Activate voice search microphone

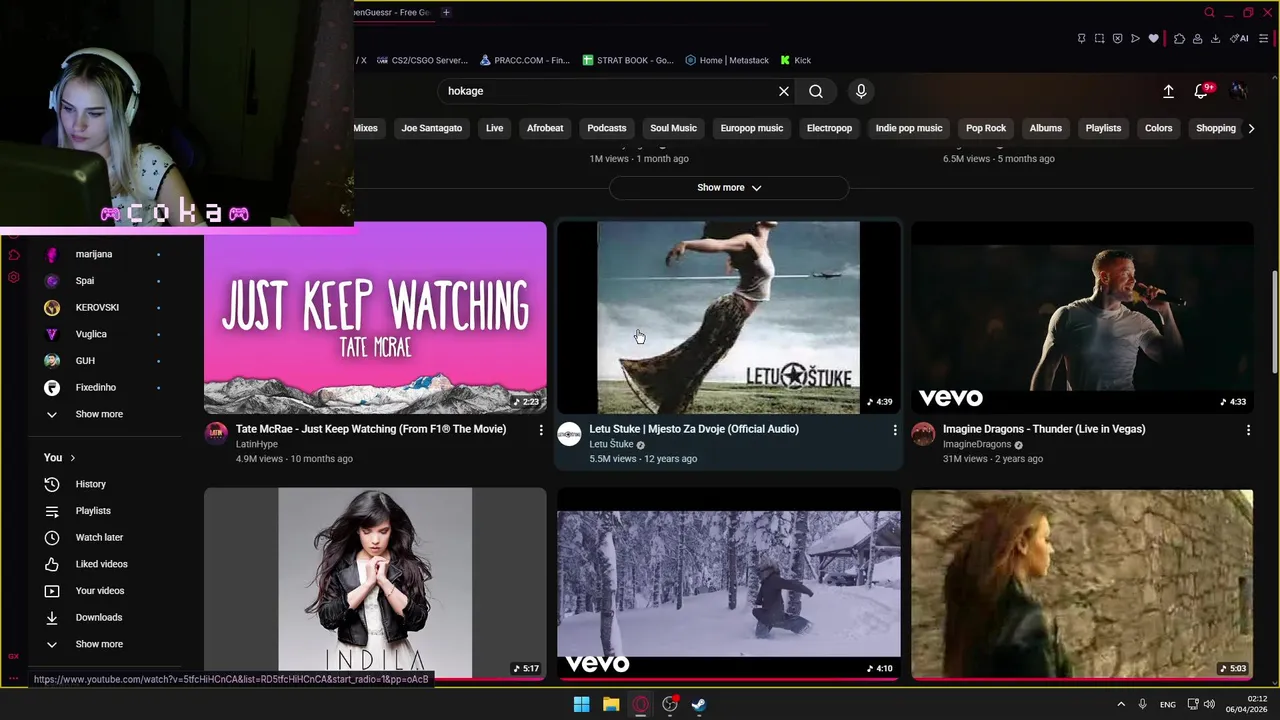[861, 91]
